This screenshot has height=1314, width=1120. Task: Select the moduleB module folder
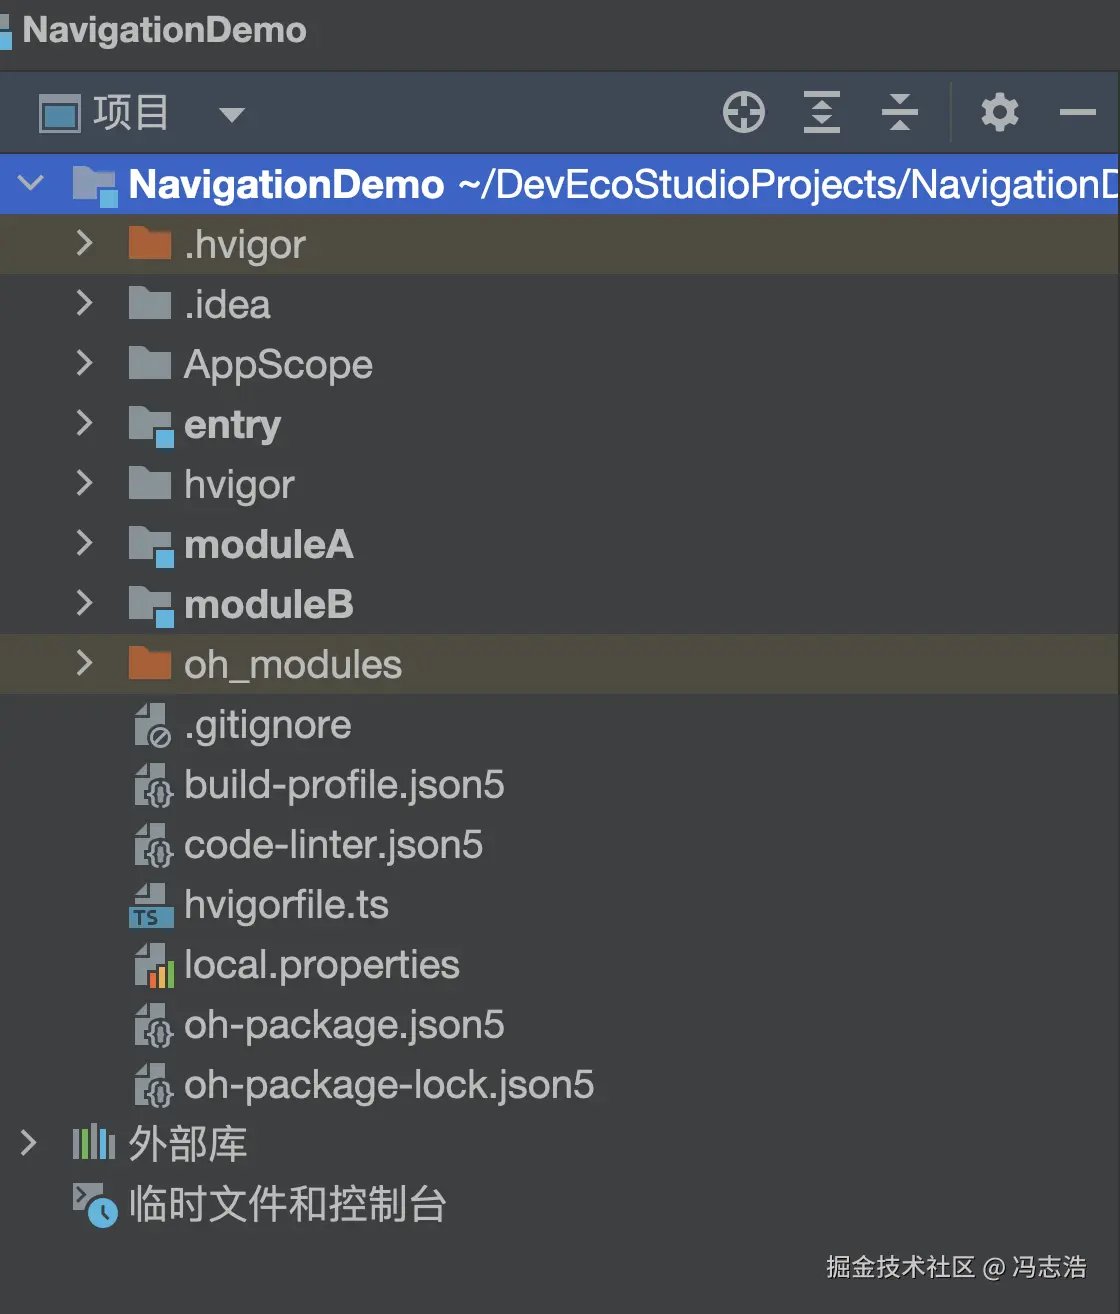268,605
